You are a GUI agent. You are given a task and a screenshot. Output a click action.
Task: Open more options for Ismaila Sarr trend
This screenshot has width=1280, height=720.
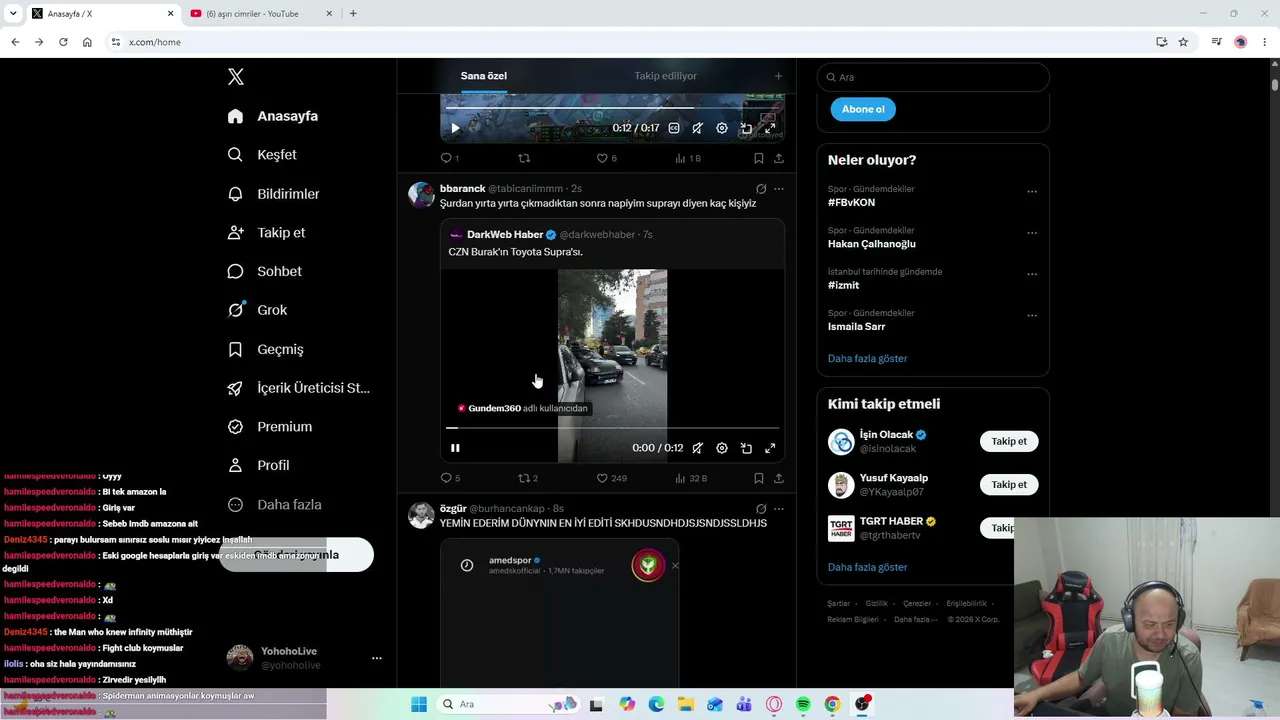tap(1032, 315)
